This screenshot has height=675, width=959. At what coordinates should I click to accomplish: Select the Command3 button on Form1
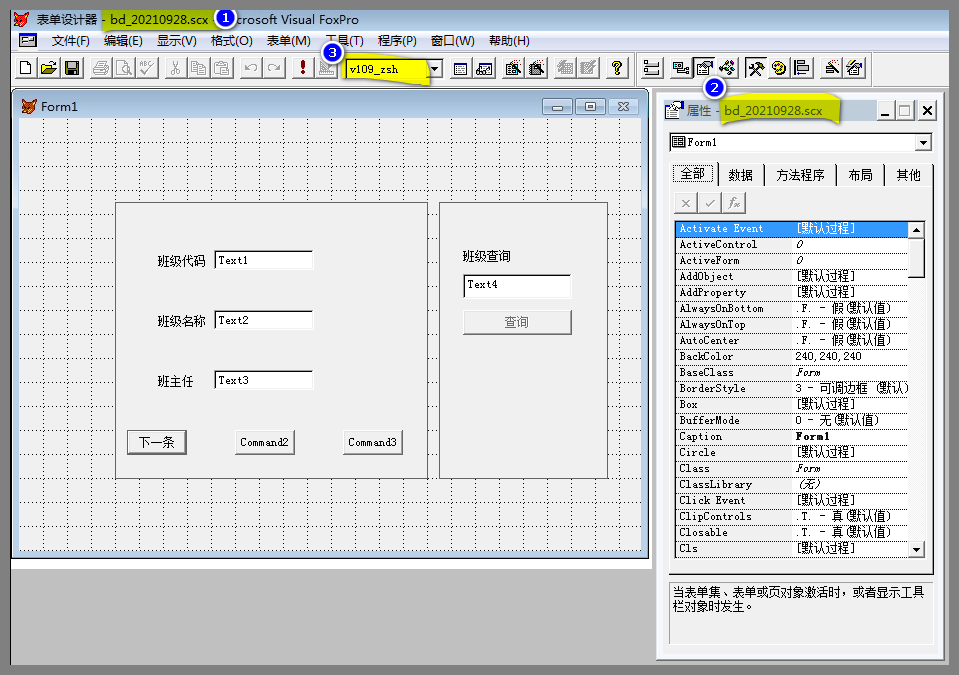372,442
